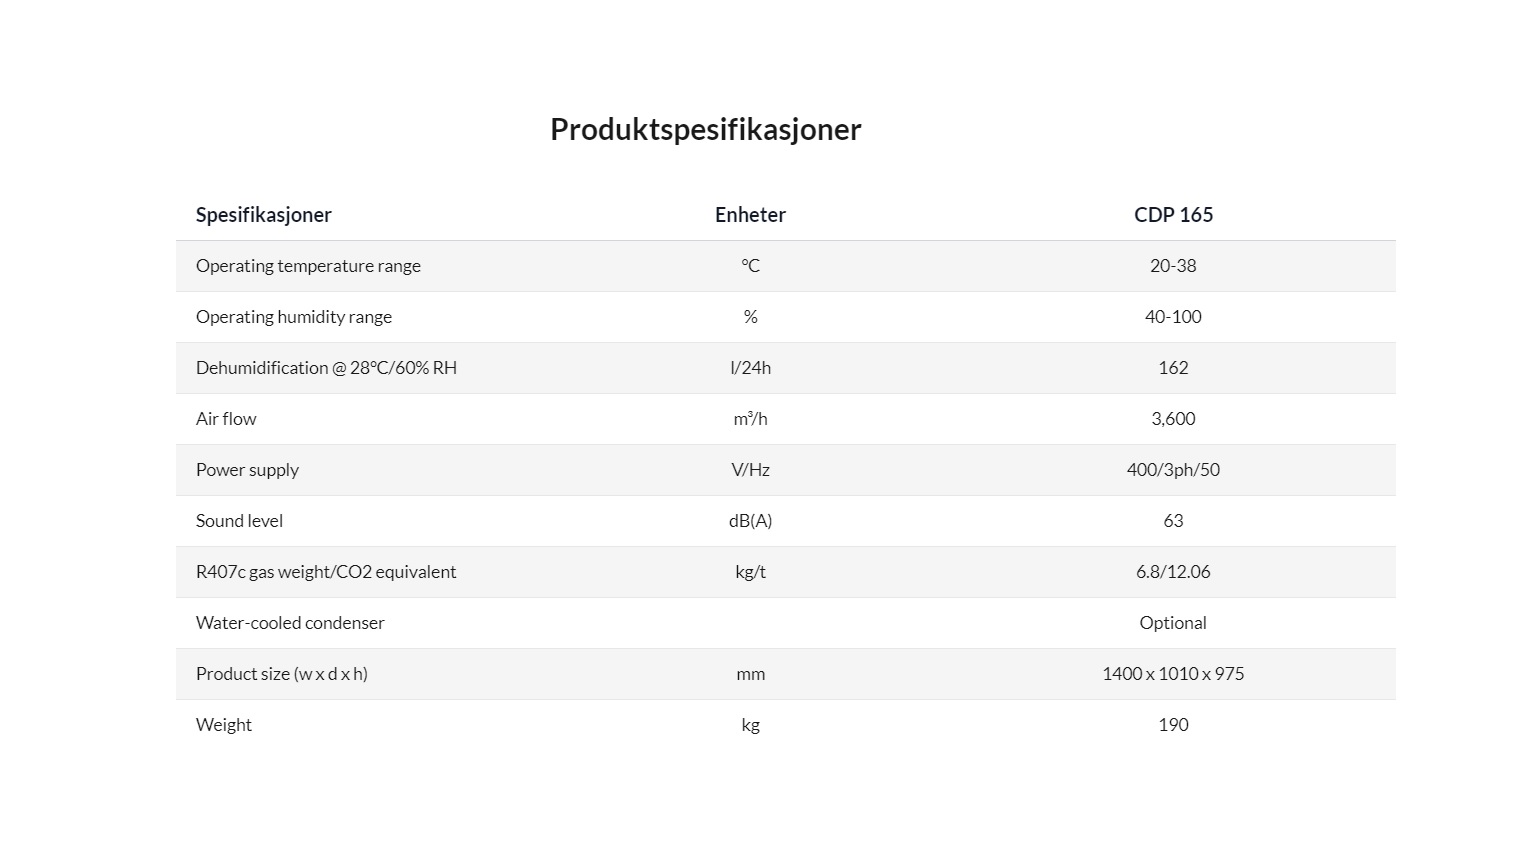
Task: Select the 40-100 humidity value
Action: [x=1173, y=317]
